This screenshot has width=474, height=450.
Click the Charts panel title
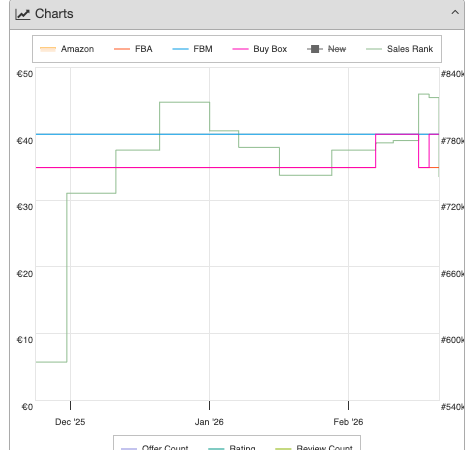point(54,14)
